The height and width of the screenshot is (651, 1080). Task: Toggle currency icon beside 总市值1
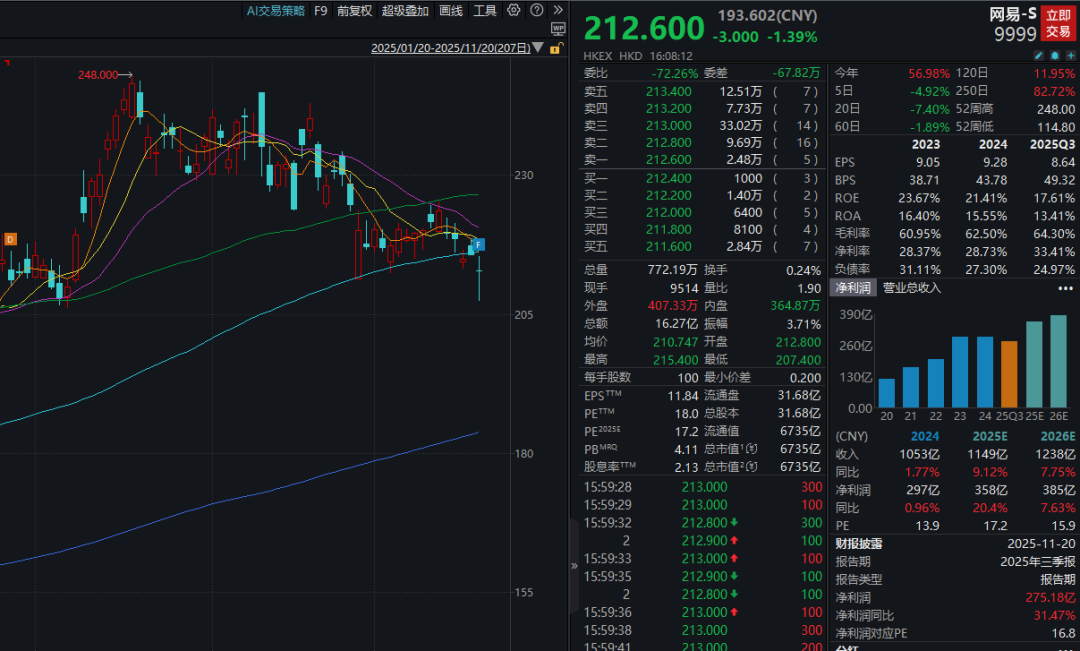point(753,449)
